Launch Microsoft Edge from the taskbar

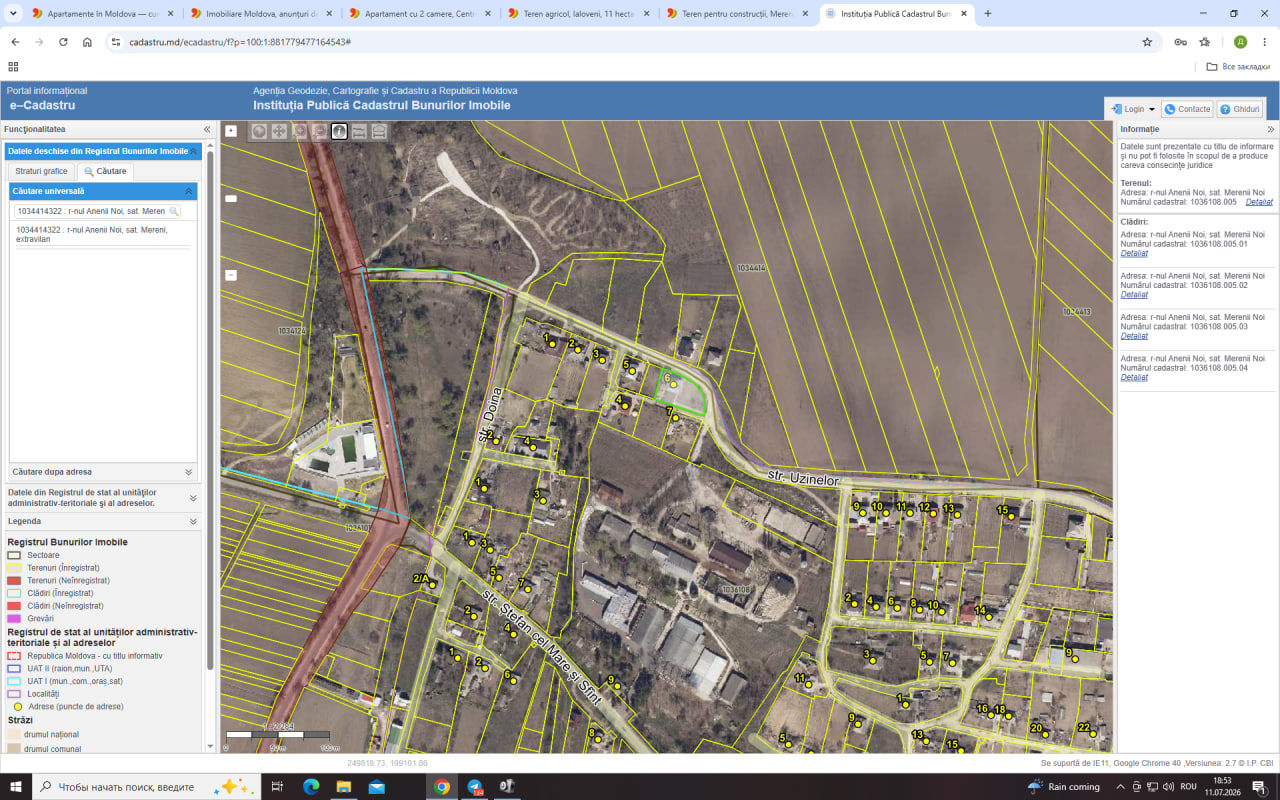310,786
